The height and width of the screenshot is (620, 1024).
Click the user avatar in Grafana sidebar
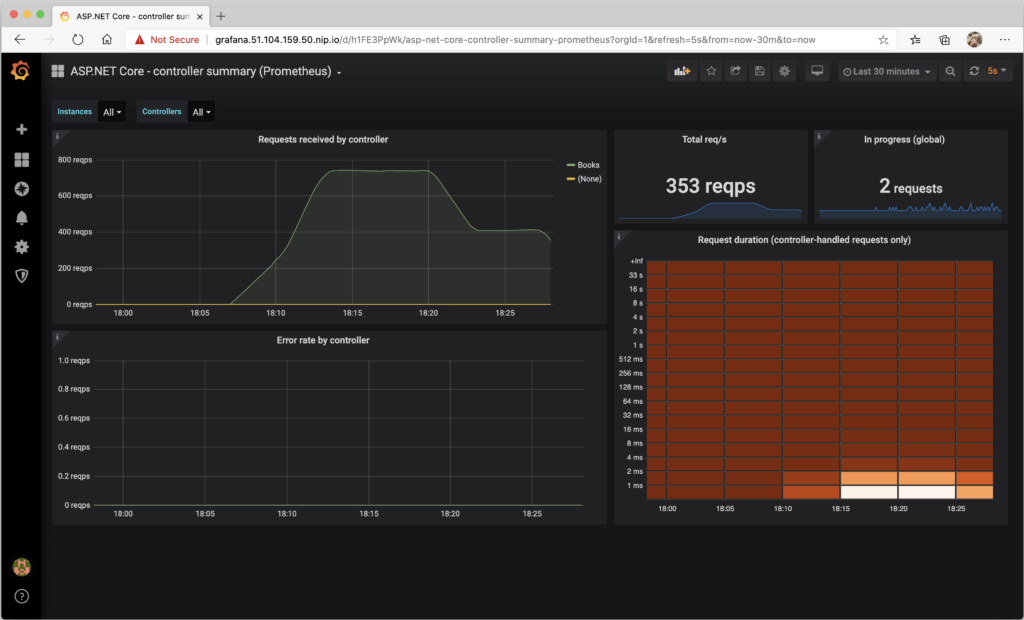click(22, 567)
